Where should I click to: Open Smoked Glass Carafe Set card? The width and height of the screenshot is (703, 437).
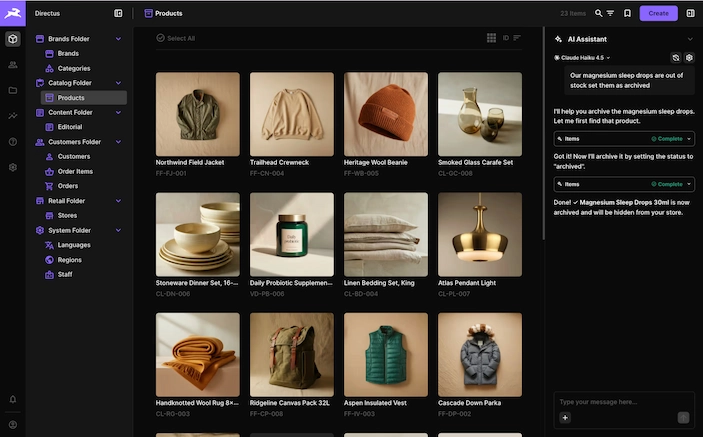pyautogui.click(x=480, y=124)
